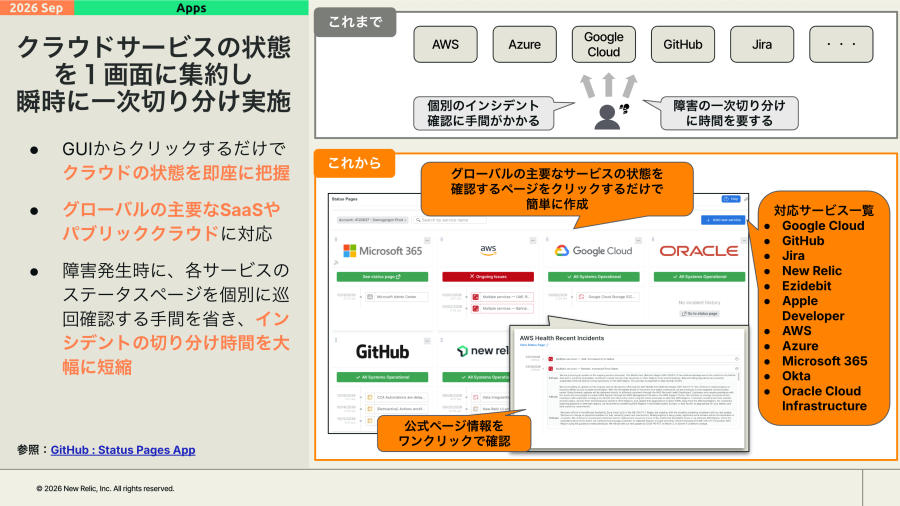The height and width of the screenshot is (506, 900).
Task: Click New Relic in 対応サービス一覧 list
Action: click(812, 271)
